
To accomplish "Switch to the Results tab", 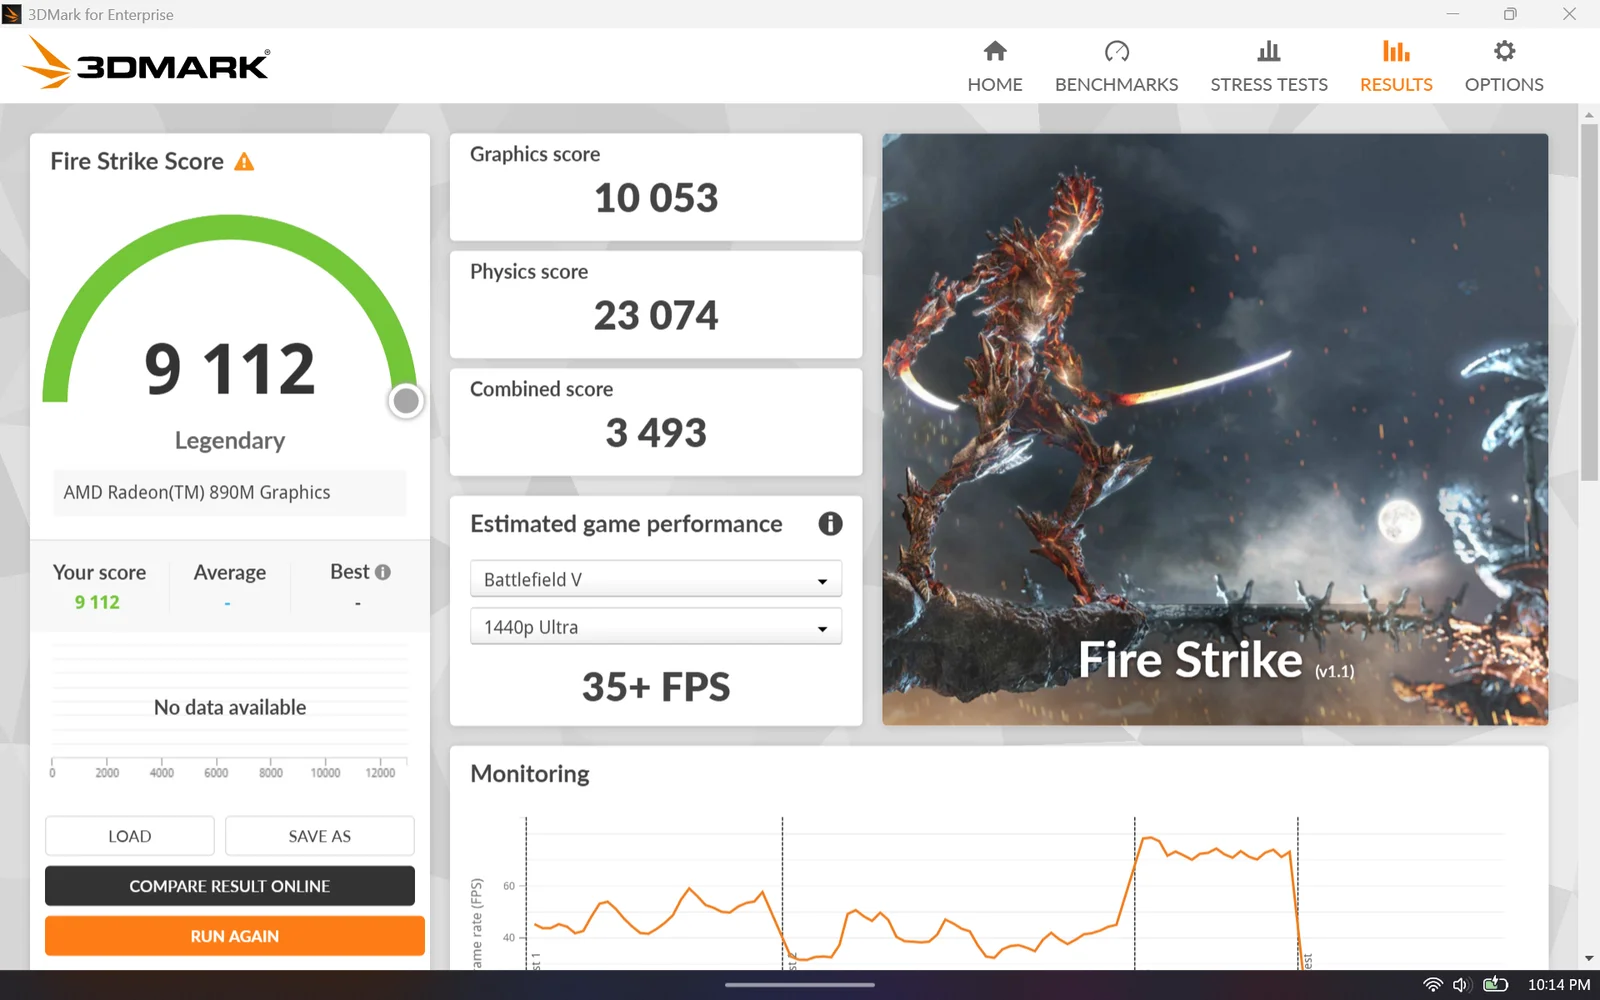I will pyautogui.click(x=1395, y=66).
